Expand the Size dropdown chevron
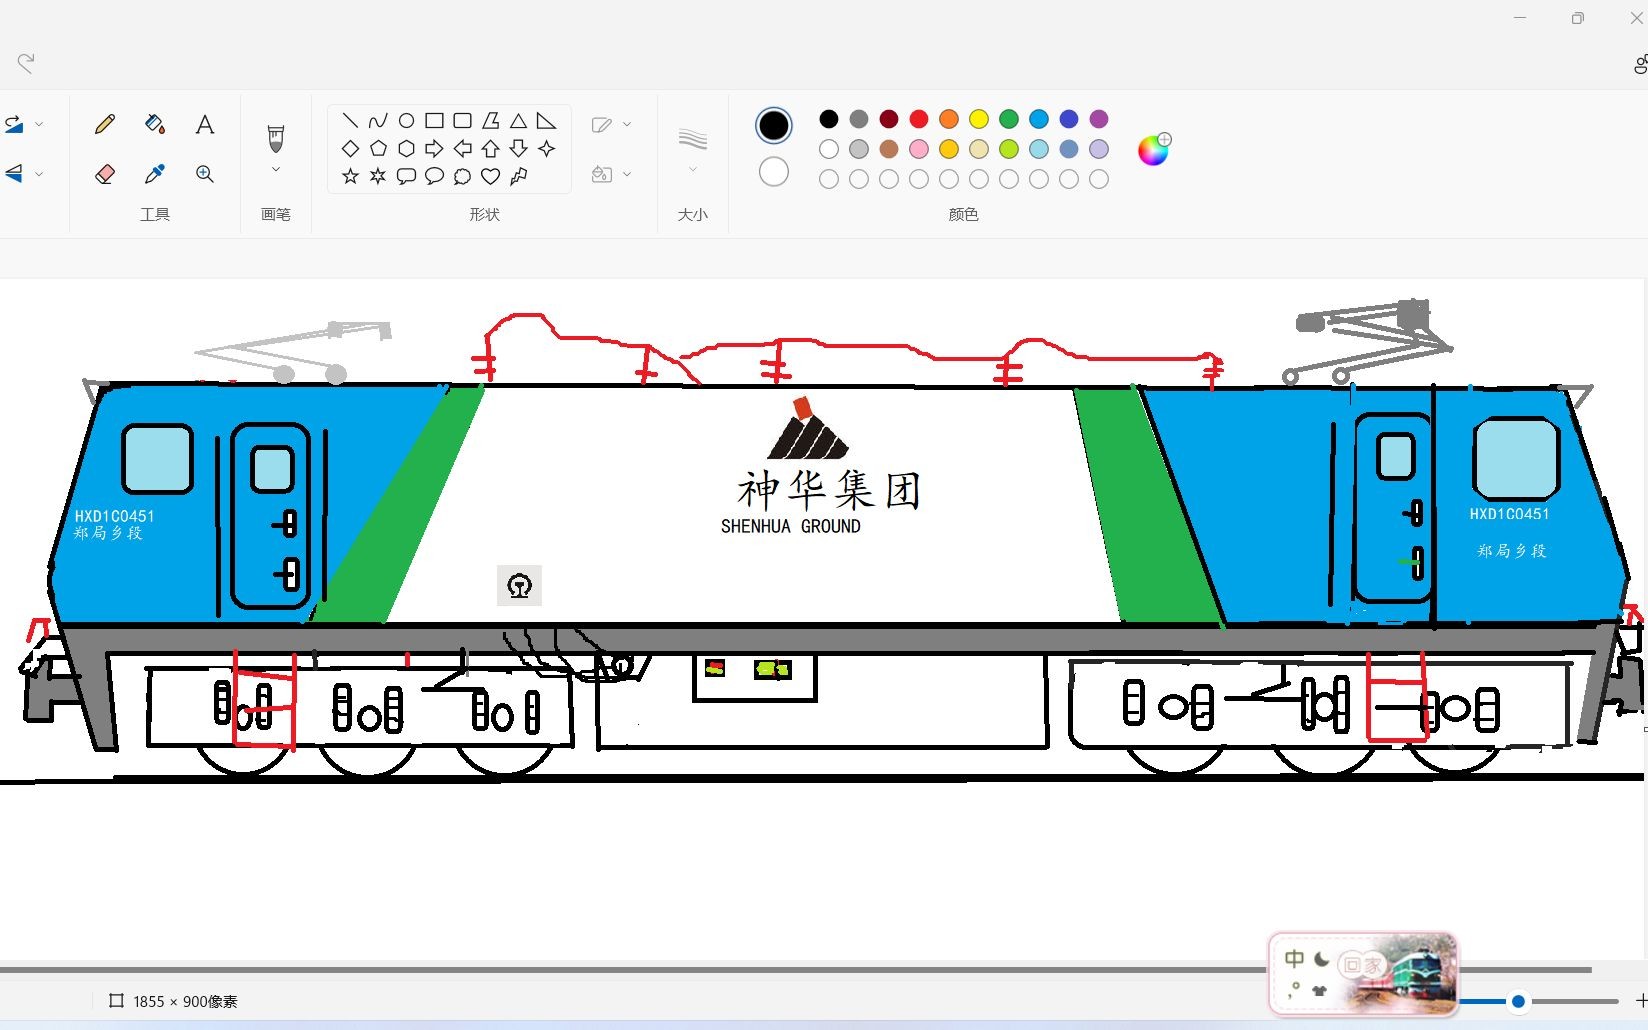1648x1030 pixels. point(693,170)
